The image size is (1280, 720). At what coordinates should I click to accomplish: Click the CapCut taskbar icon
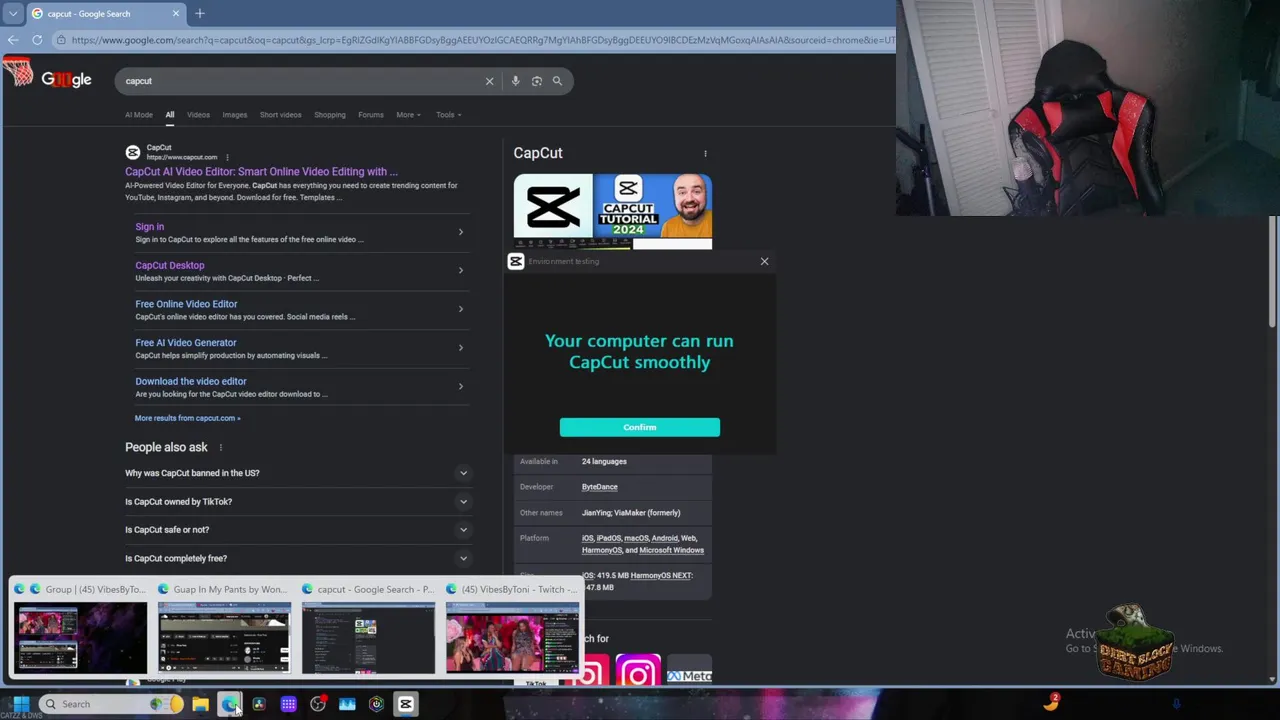pyautogui.click(x=406, y=704)
